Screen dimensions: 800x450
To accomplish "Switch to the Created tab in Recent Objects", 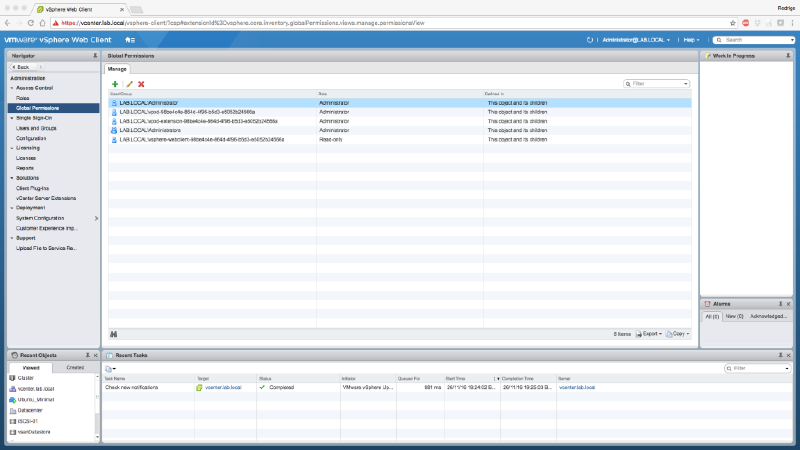I will 75,367.
